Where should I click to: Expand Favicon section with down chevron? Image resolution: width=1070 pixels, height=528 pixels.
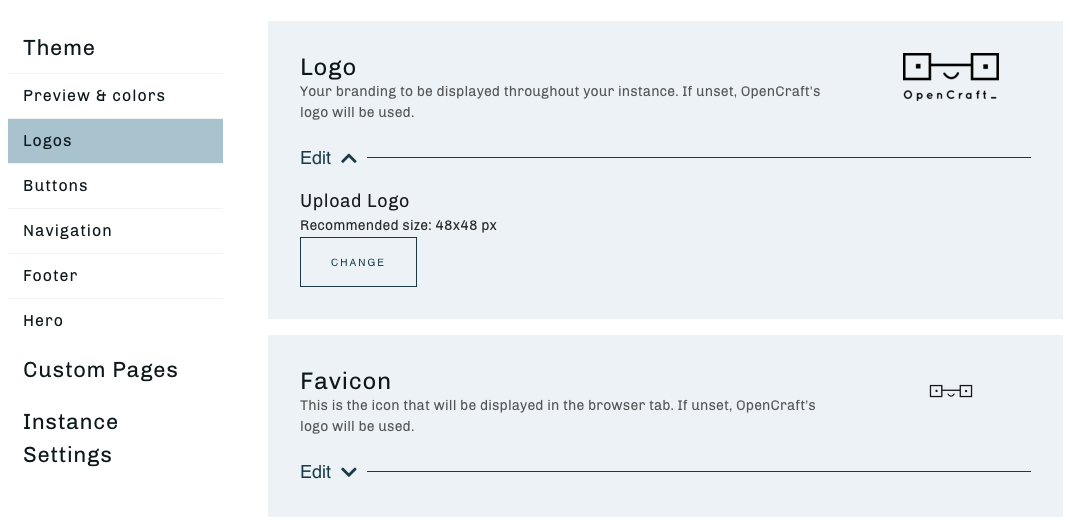pos(349,472)
